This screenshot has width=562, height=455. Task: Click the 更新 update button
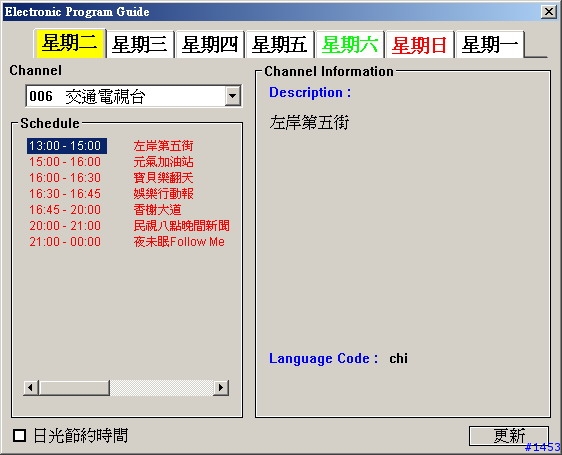[x=509, y=436]
